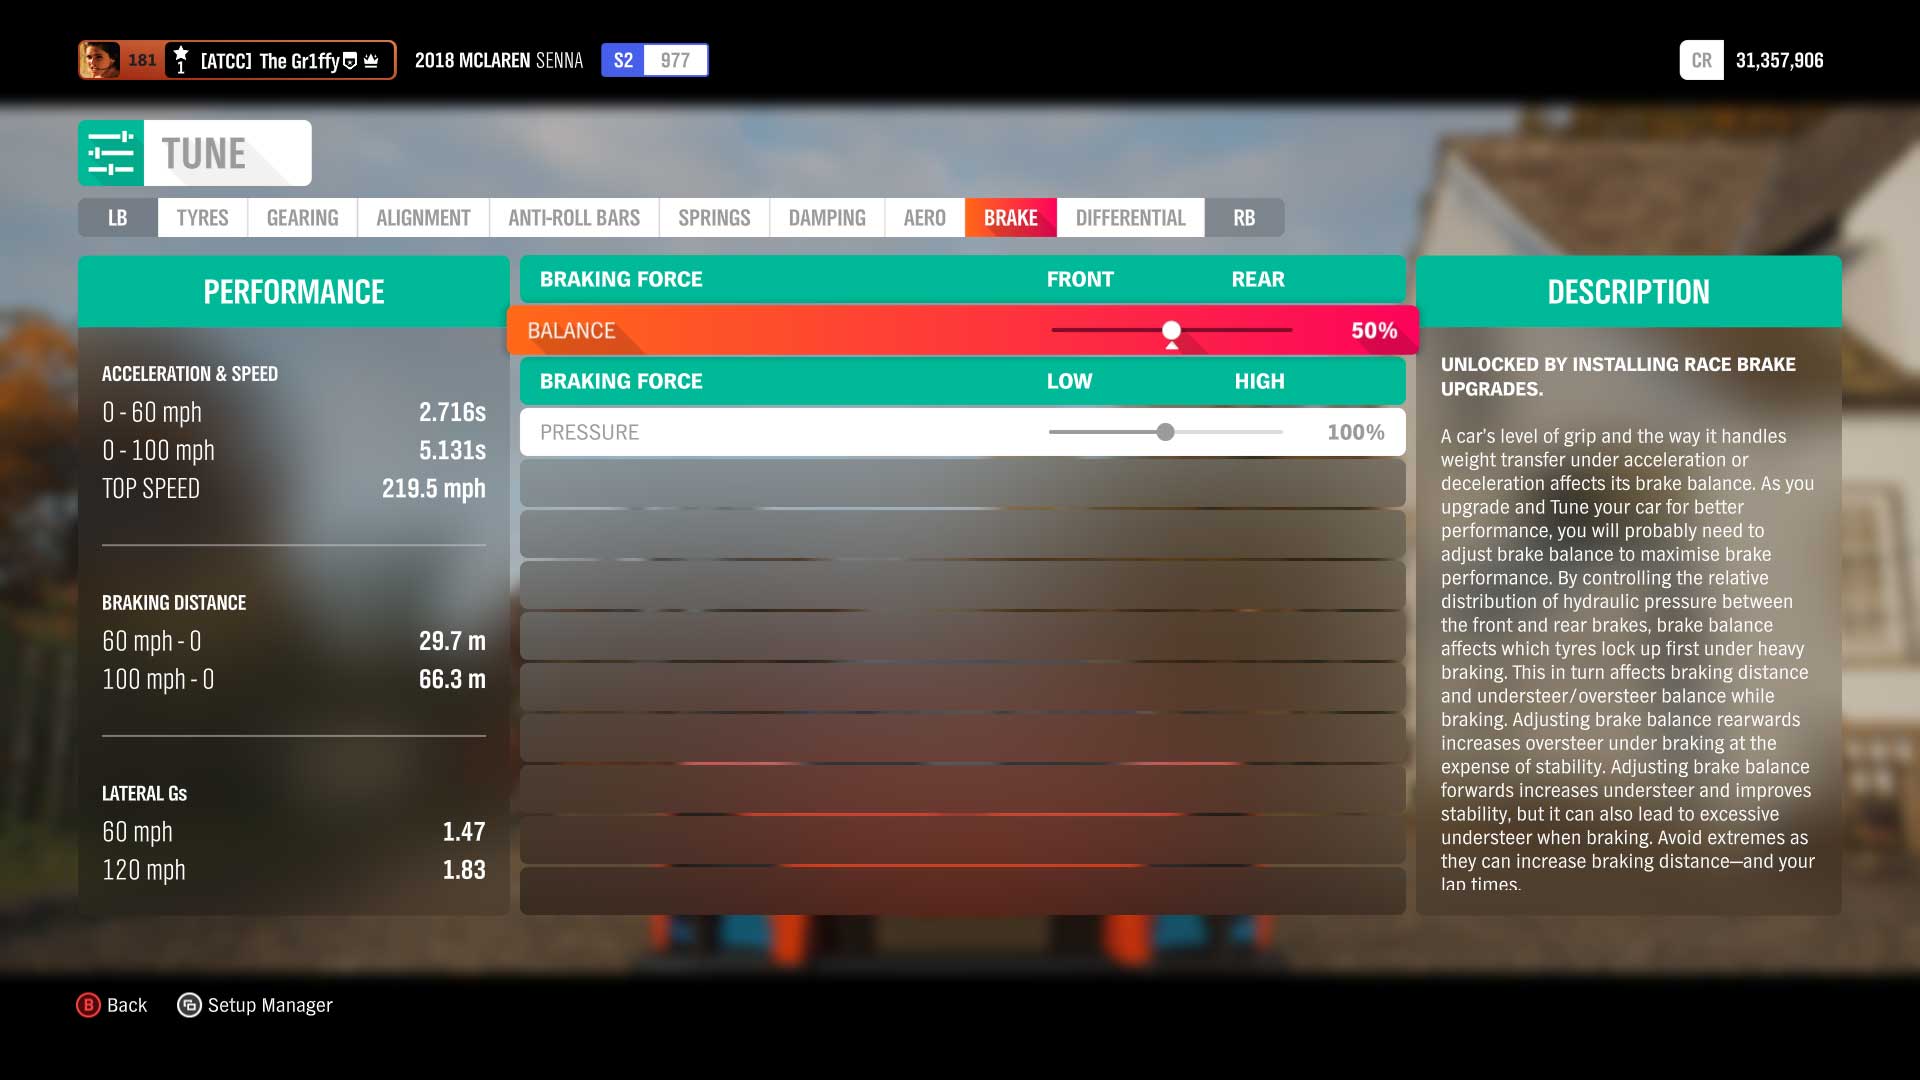Click the 1.47 lateral Gs value

464,832
